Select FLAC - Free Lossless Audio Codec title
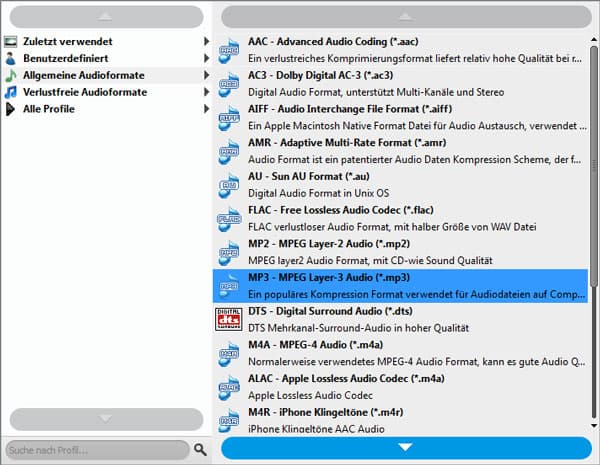 341,210
